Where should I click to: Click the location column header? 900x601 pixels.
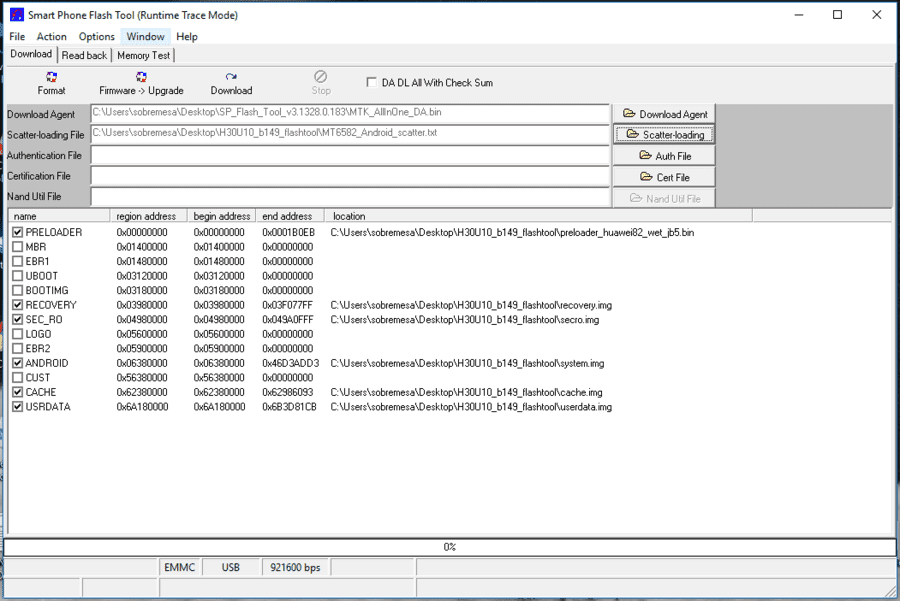click(x=538, y=216)
